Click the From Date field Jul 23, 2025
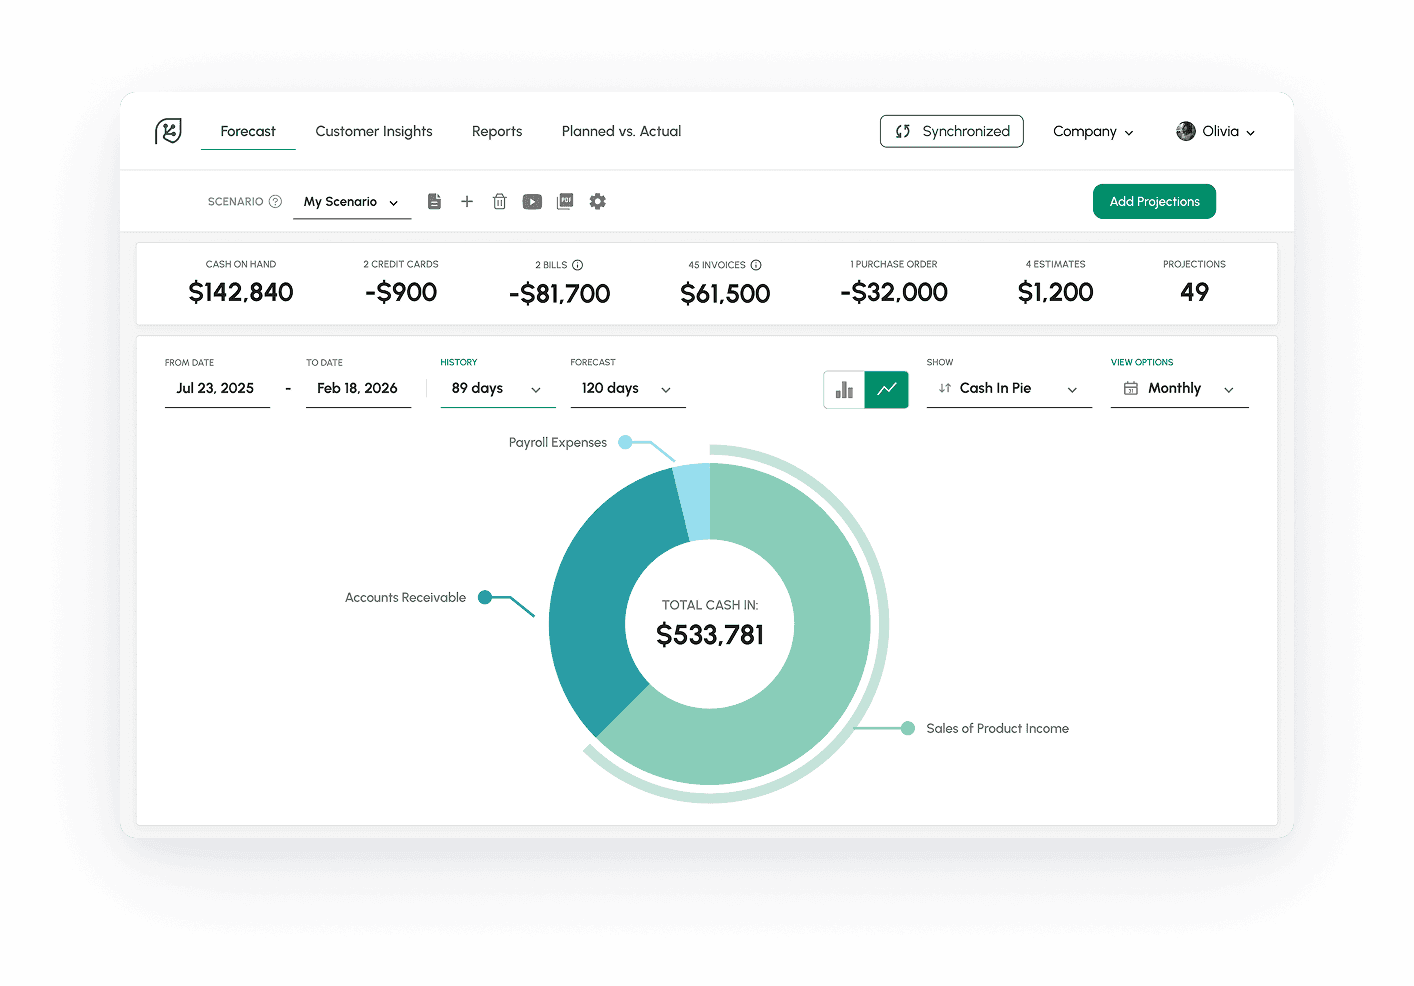This screenshot has height=986, width=1414. (x=216, y=389)
